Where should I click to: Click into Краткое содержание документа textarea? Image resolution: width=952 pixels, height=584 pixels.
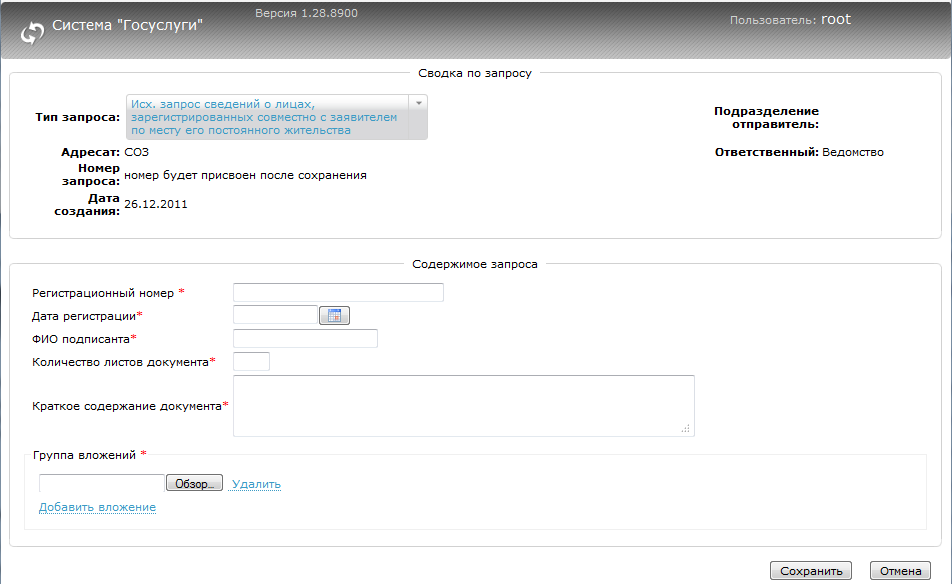pos(464,406)
